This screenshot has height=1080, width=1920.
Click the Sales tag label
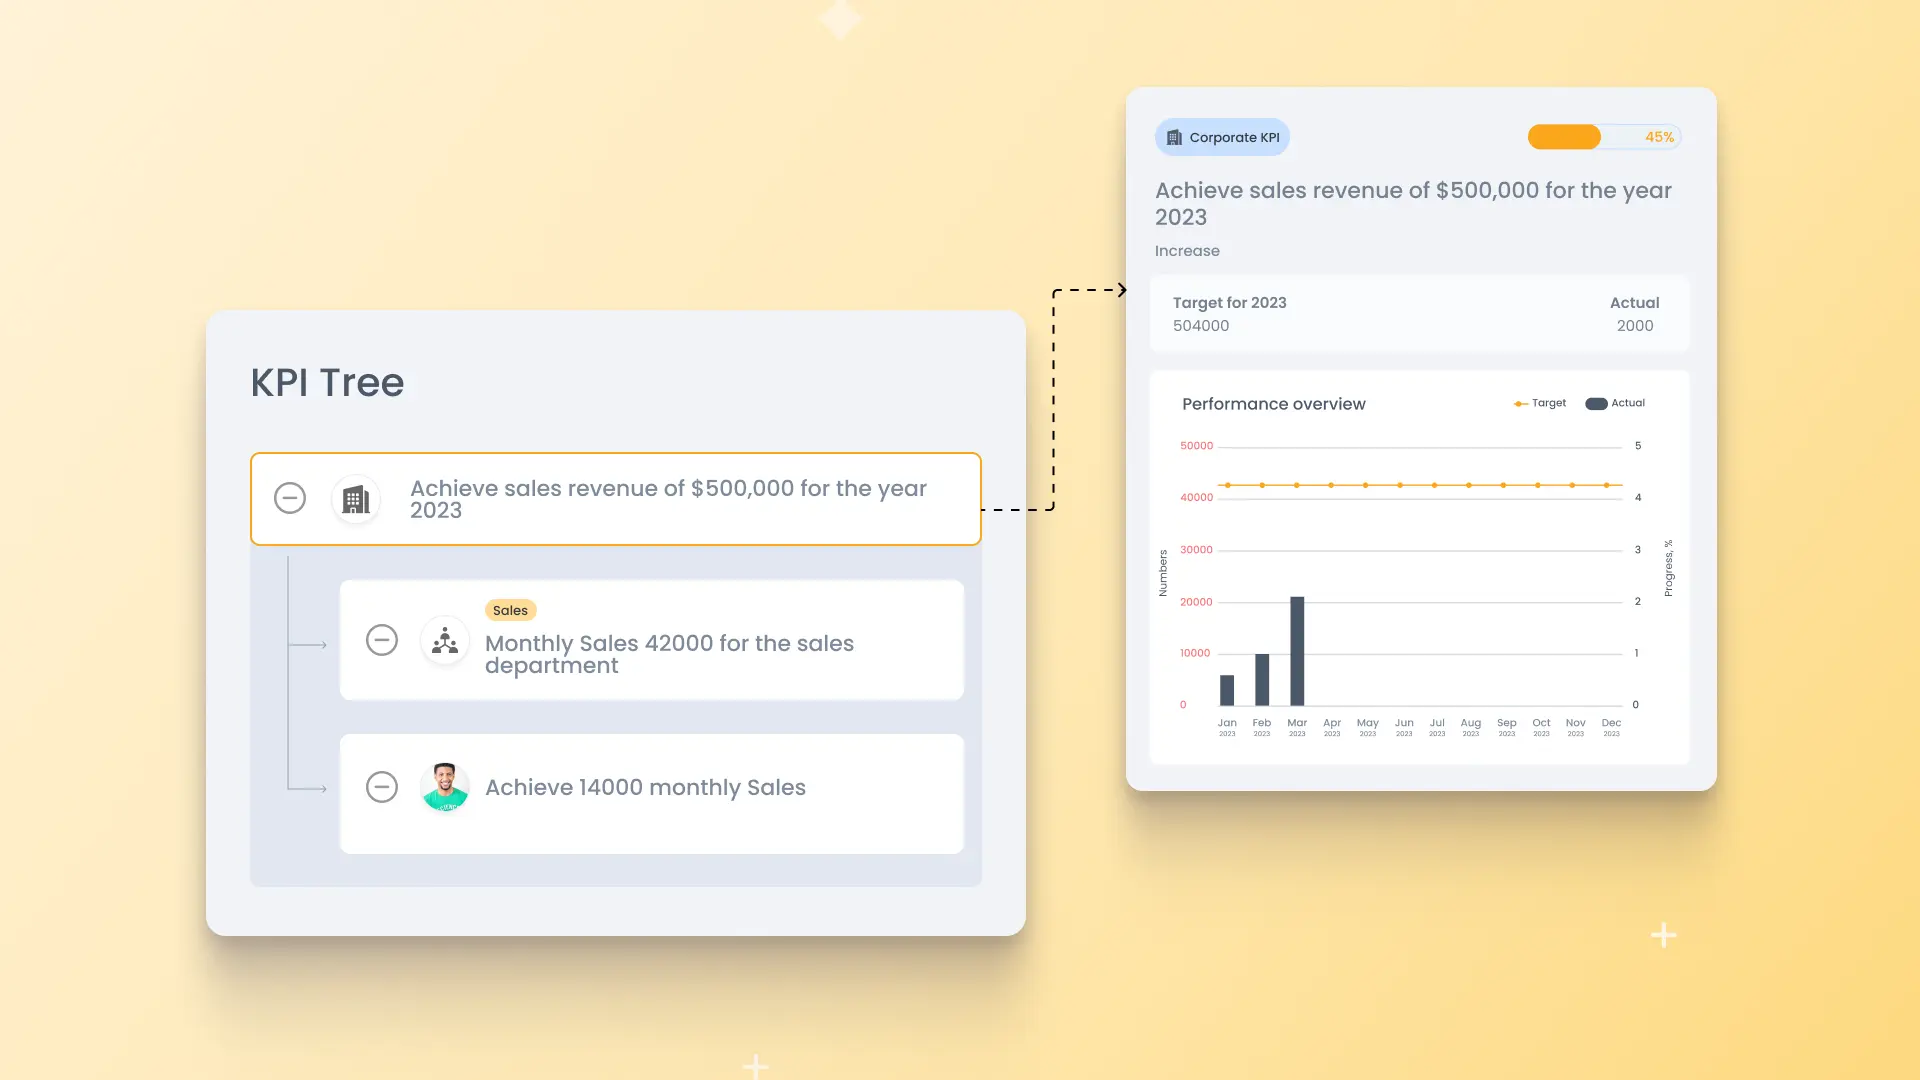click(x=510, y=610)
